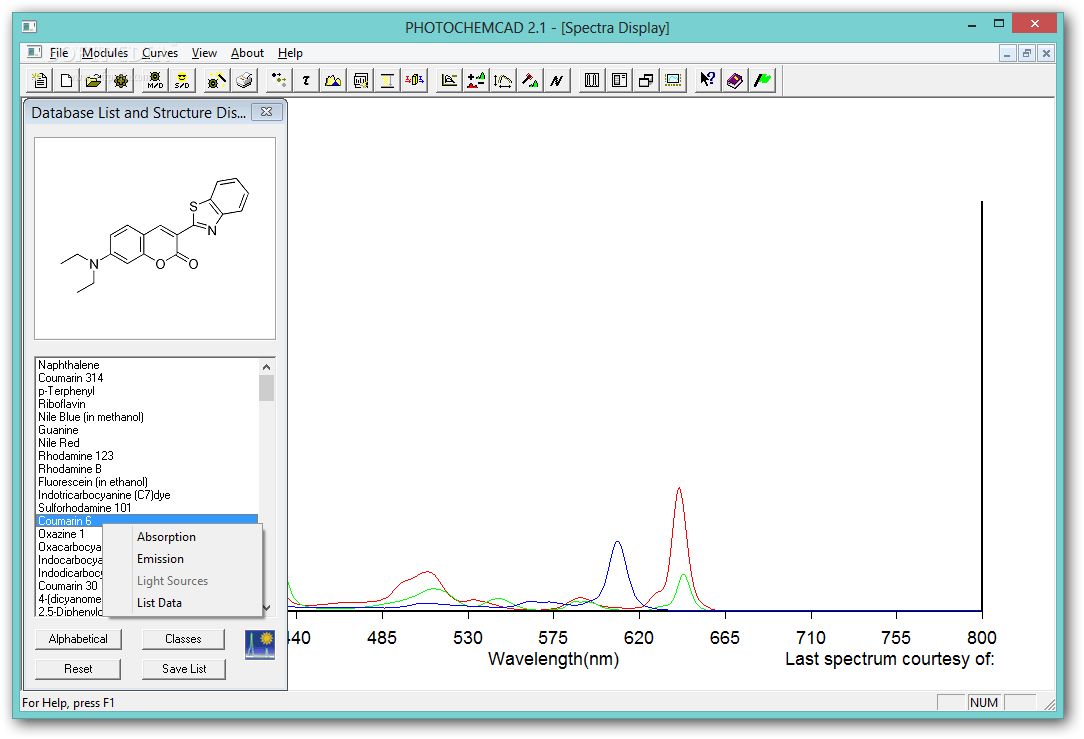Open the View menu
Screen dimensions: 1084x739
[204, 53]
